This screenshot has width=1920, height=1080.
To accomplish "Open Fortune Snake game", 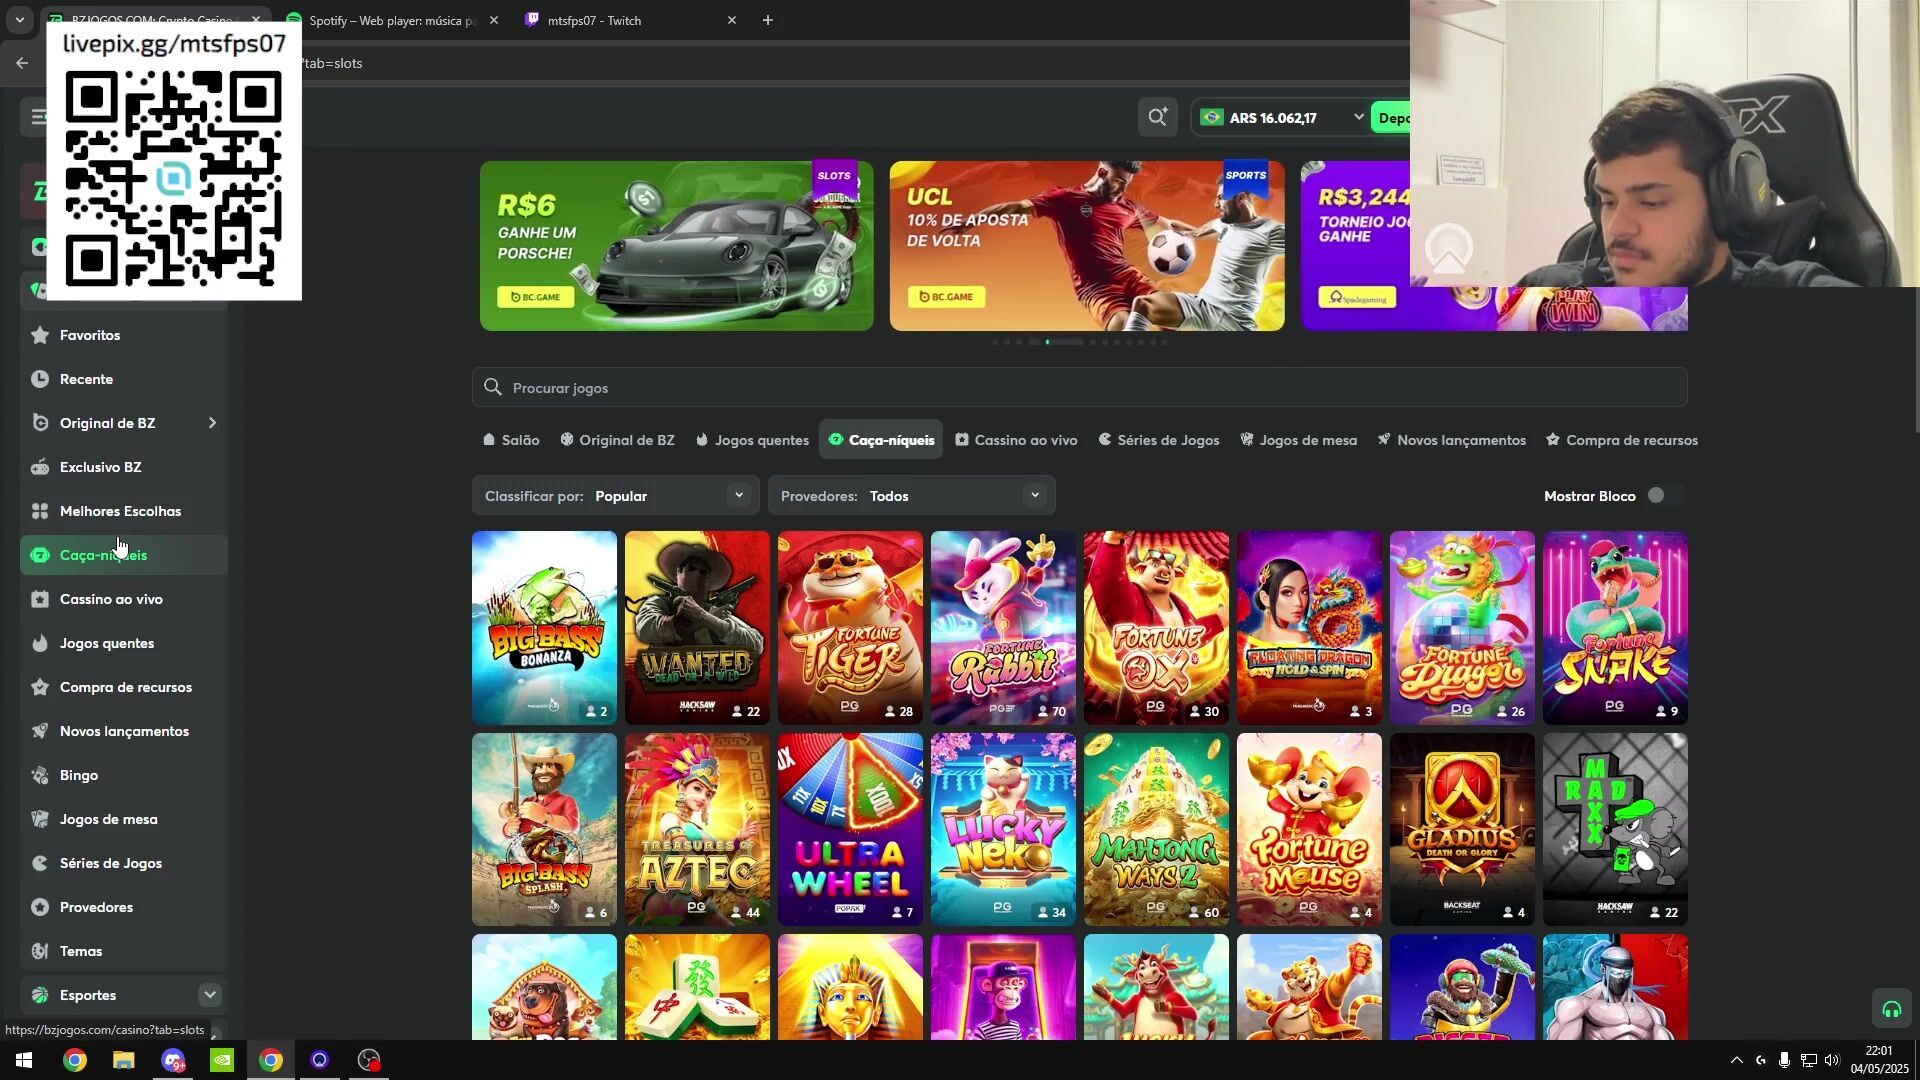I will 1615,627.
